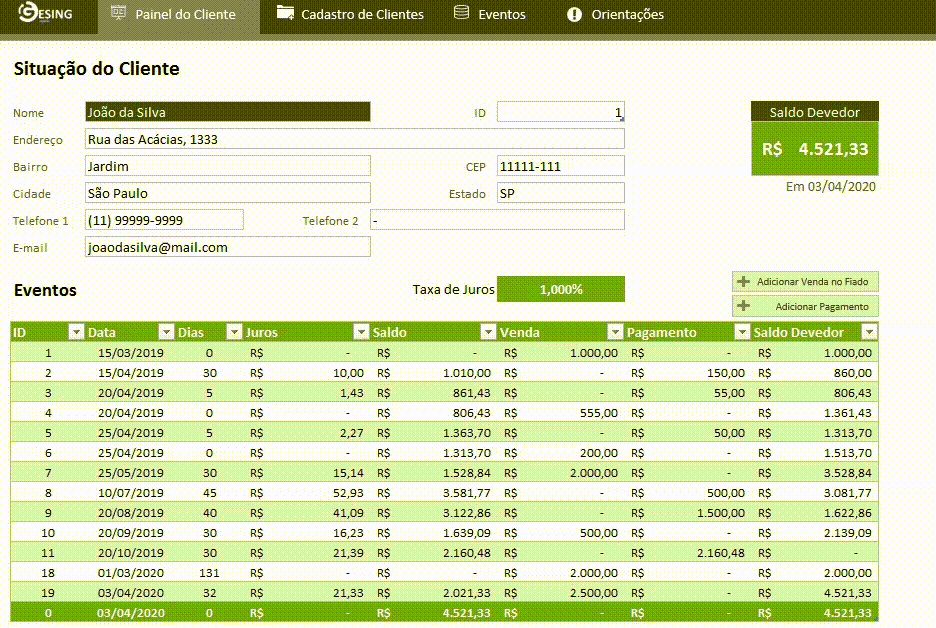Go to the Eventos tab
Screen dimensions: 936x628
(x=489, y=14)
